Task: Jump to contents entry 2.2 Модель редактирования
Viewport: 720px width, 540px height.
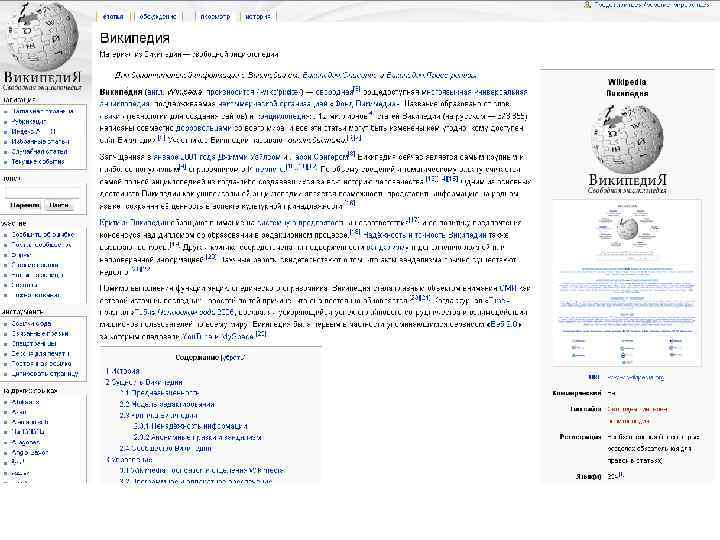Action: (167, 405)
